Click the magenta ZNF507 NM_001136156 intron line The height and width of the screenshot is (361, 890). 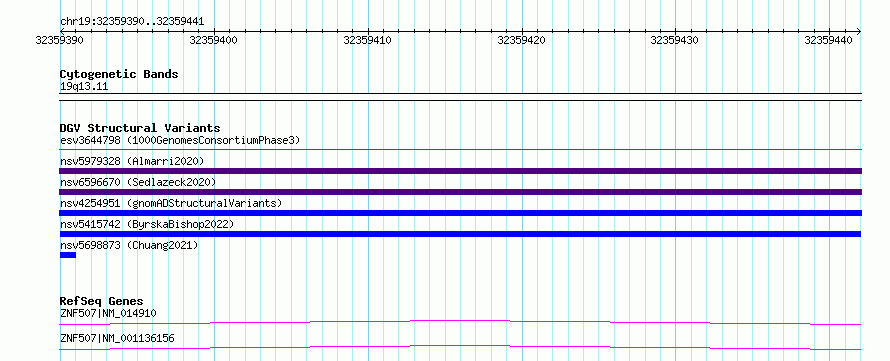460,347
